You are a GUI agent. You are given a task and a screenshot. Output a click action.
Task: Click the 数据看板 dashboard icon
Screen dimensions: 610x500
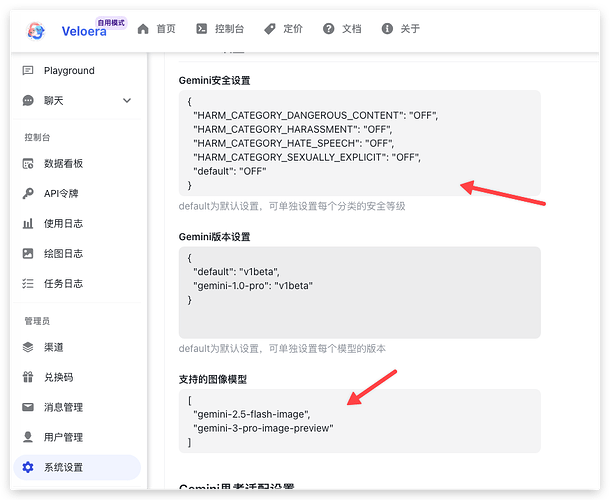28,164
